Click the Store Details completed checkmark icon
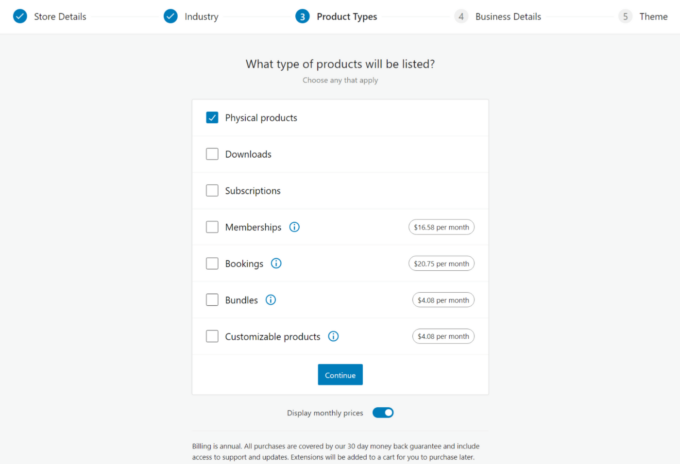The height and width of the screenshot is (464, 680). point(20,16)
